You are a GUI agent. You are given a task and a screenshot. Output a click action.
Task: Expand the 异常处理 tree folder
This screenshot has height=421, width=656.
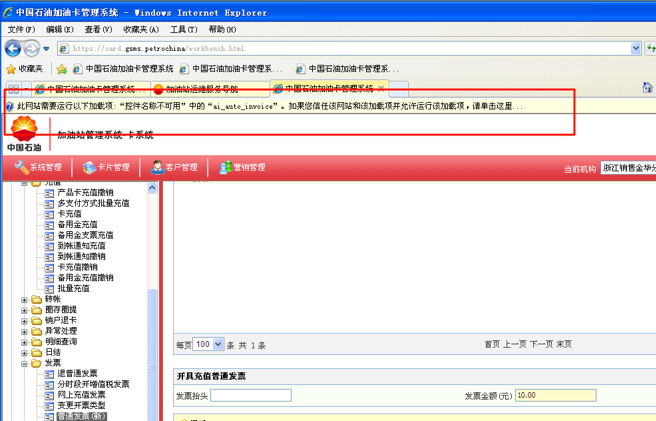pos(25,331)
